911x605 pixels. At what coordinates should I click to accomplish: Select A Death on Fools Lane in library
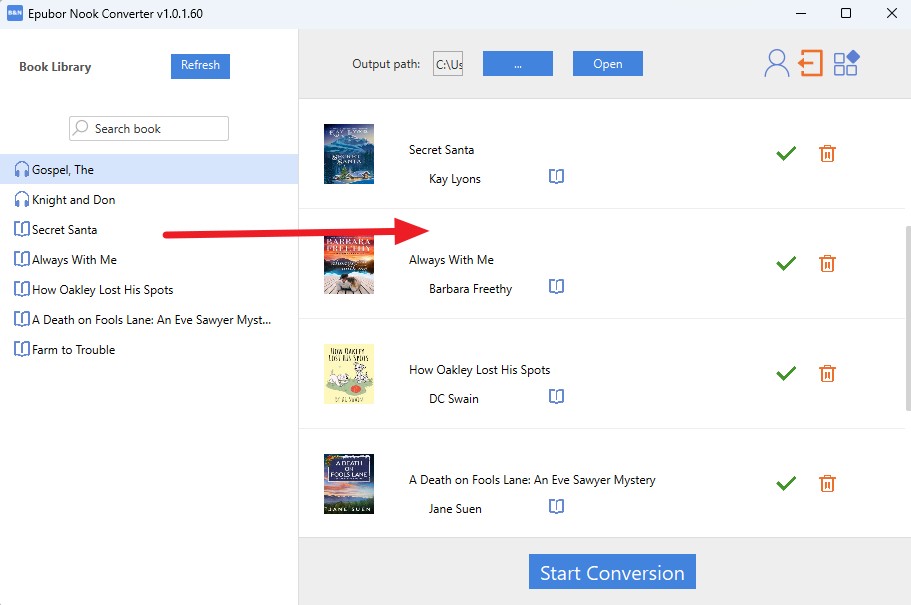coord(149,320)
